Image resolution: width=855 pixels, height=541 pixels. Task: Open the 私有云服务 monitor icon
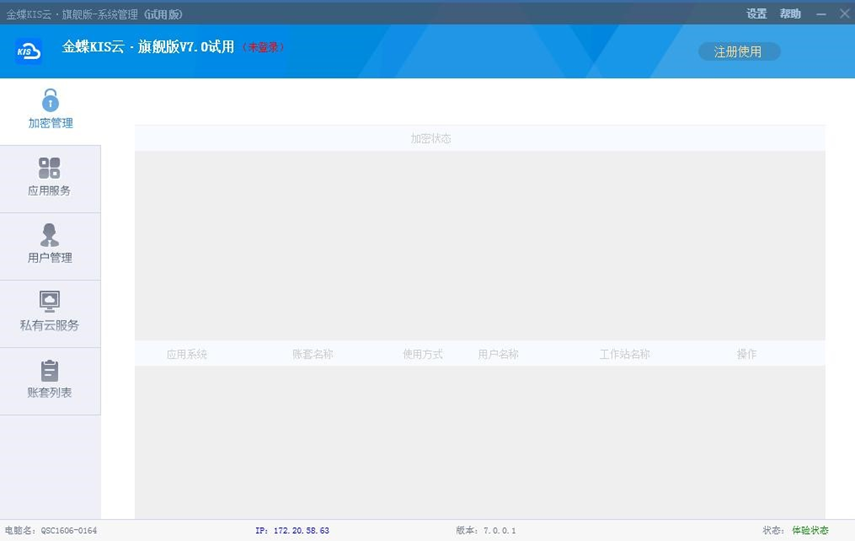[50, 302]
